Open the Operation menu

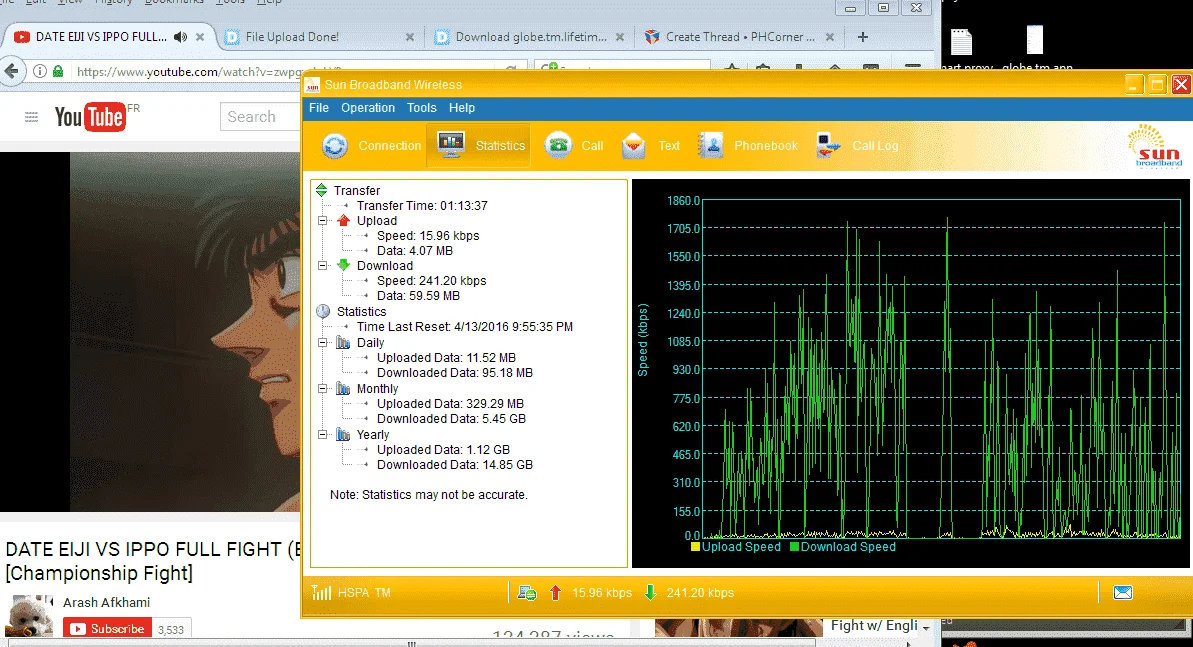pos(367,108)
